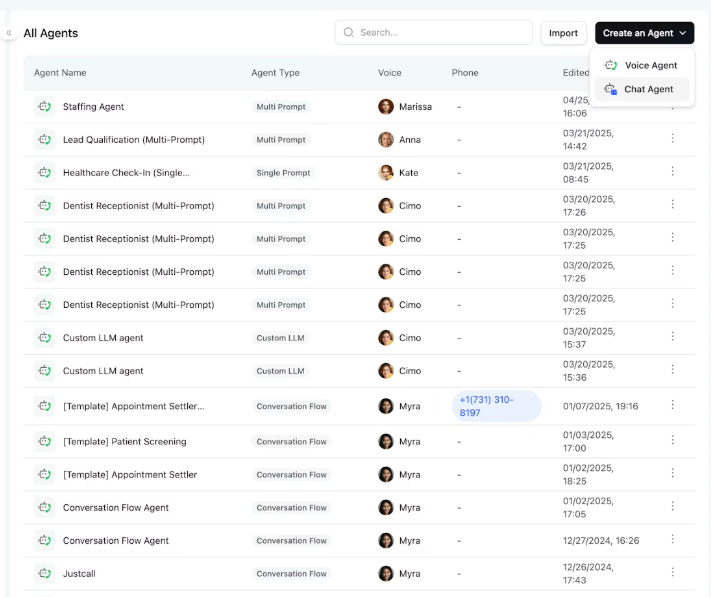Screen dimensions: 711x597
Task: Open the three-dot menu for the Justcall row
Action: pos(672,573)
